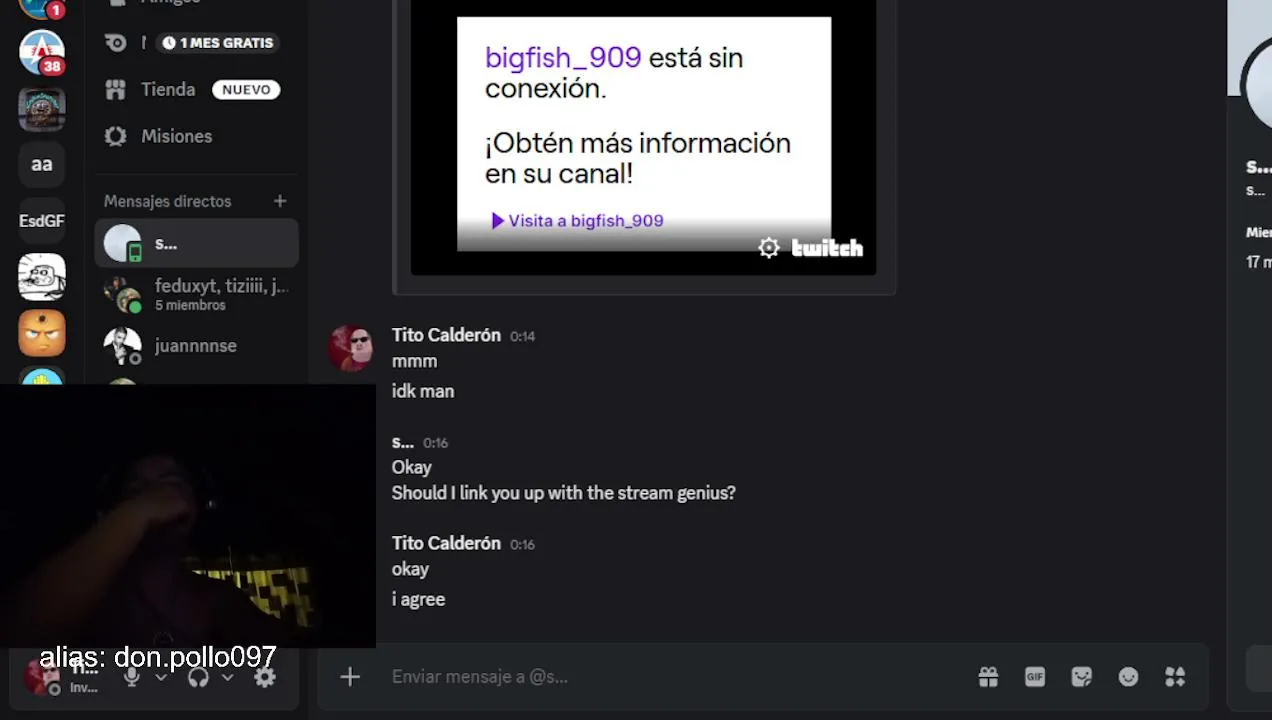Open the direct message with juannnnse

click(196, 346)
